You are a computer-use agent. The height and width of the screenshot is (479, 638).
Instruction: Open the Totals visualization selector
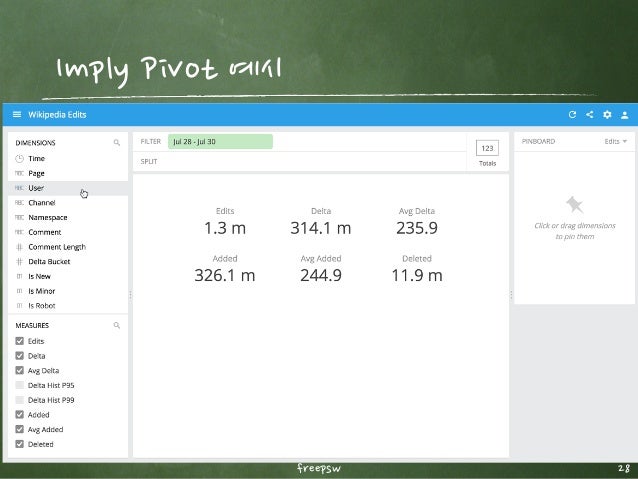click(487, 153)
